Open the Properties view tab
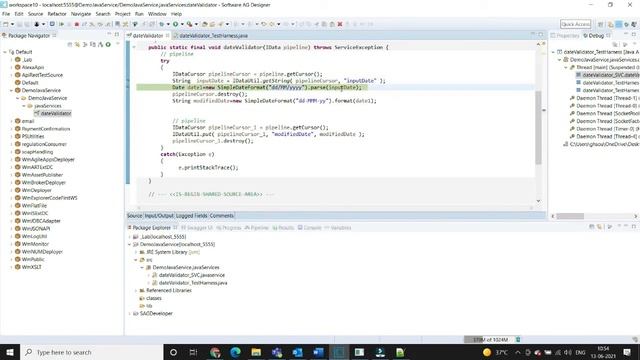640x360 pixels. click(x=565, y=36)
